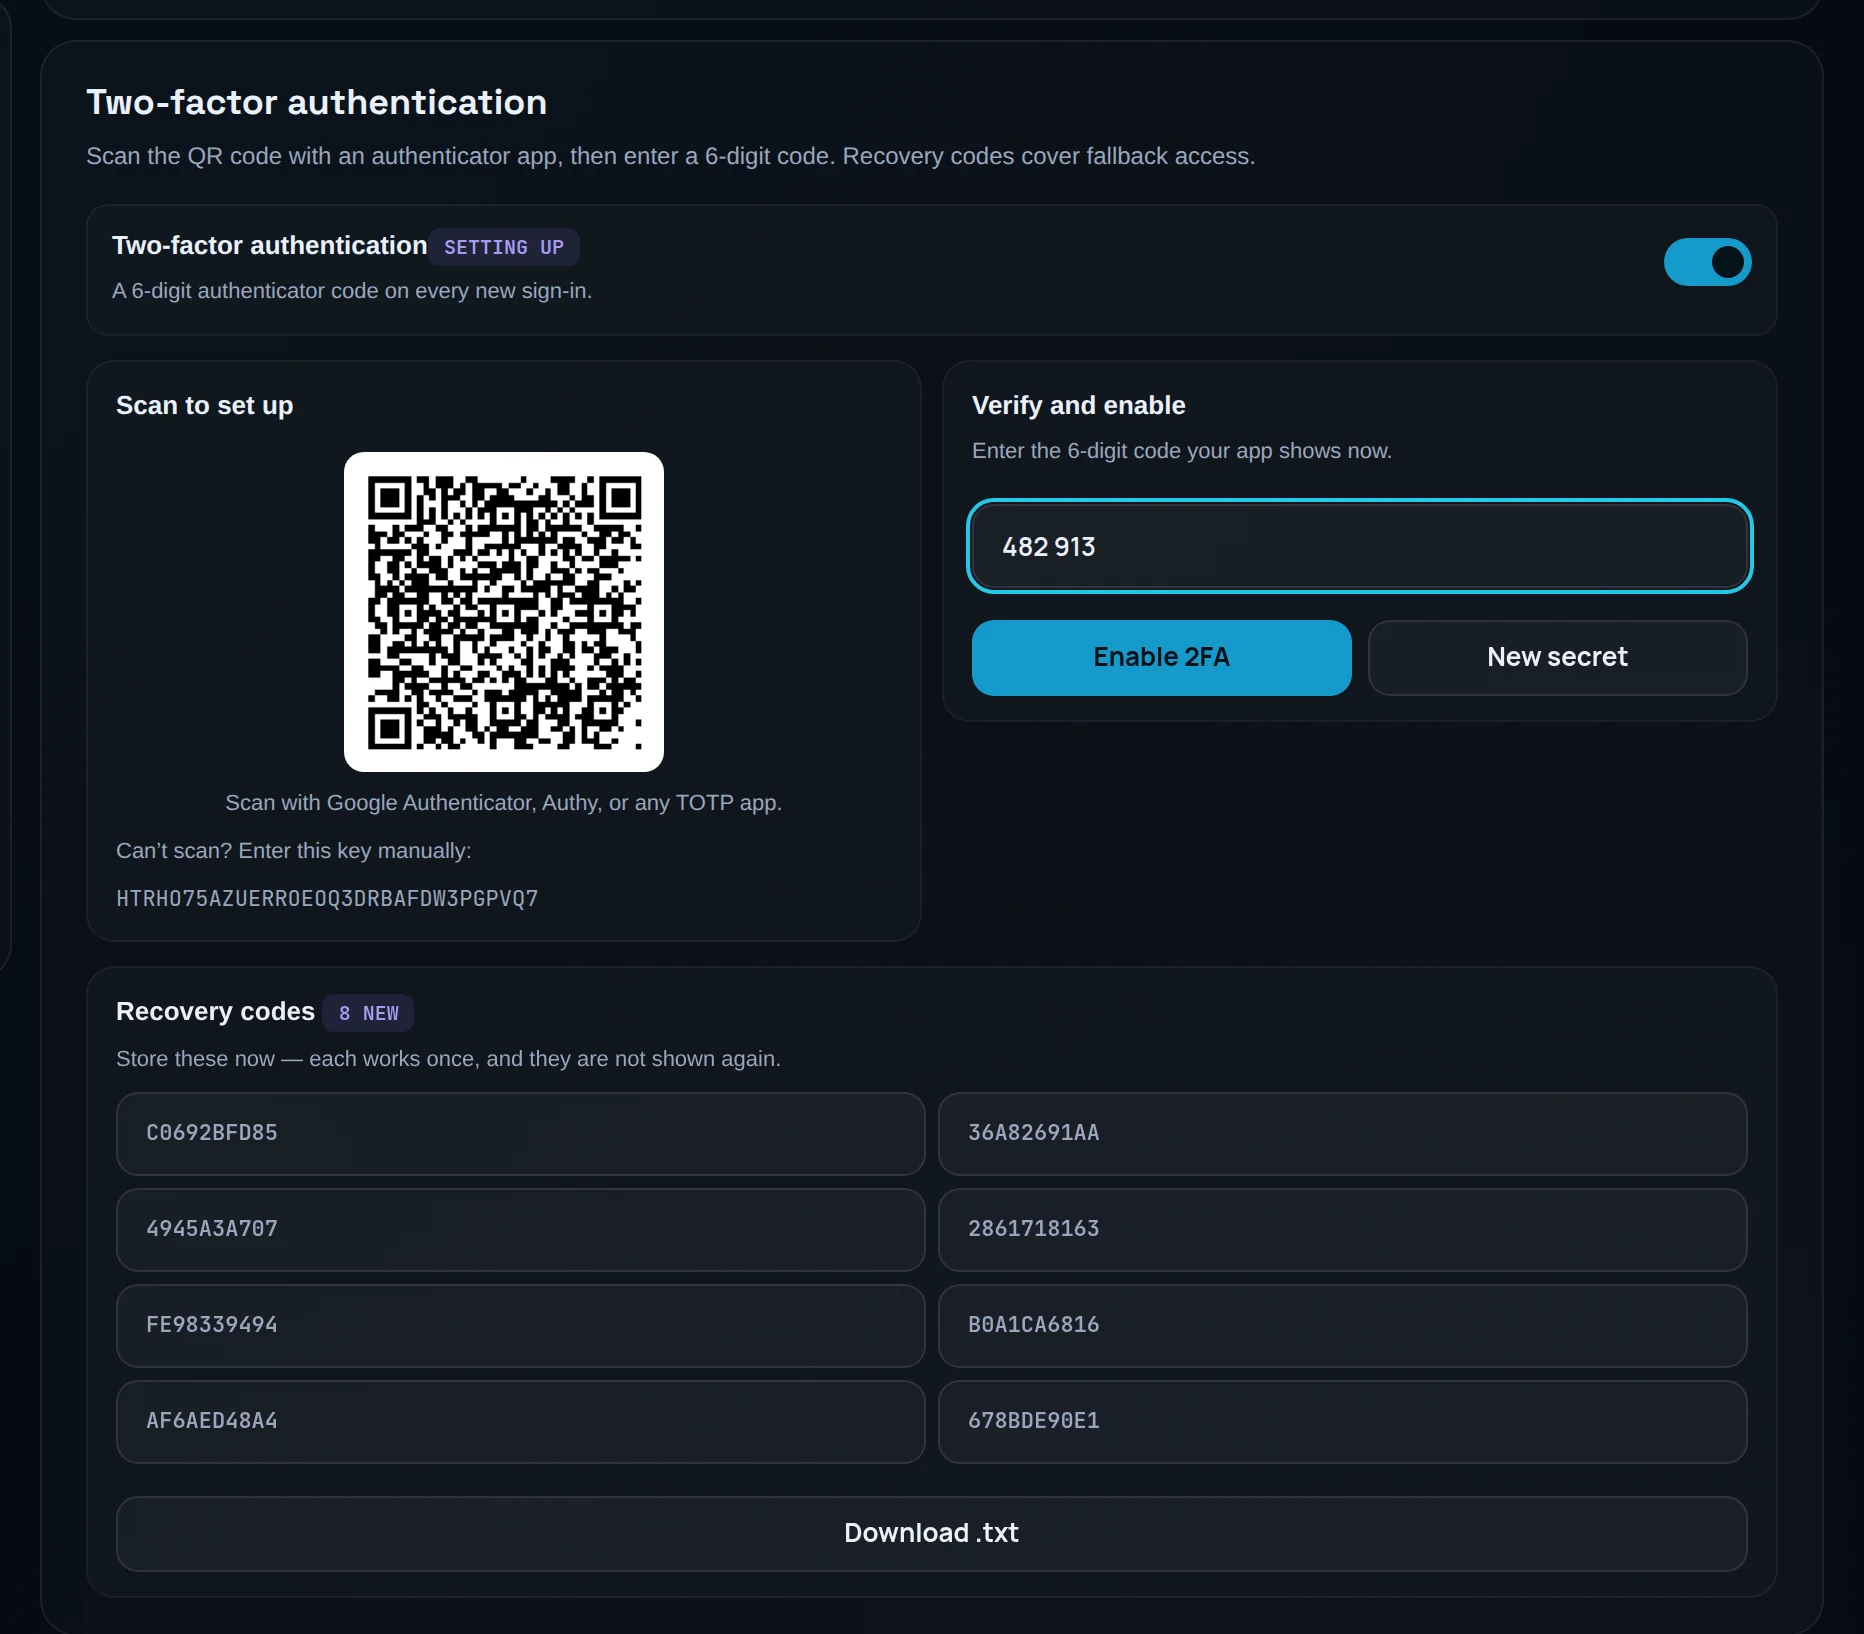
Task: Click the Enable 2FA button
Action: (x=1161, y=657)
